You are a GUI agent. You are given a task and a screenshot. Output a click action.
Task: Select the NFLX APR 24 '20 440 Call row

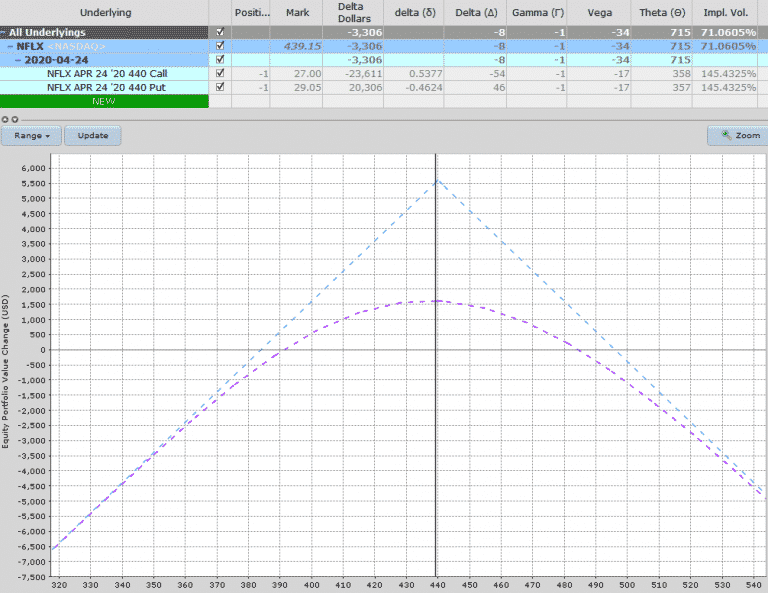107,74
